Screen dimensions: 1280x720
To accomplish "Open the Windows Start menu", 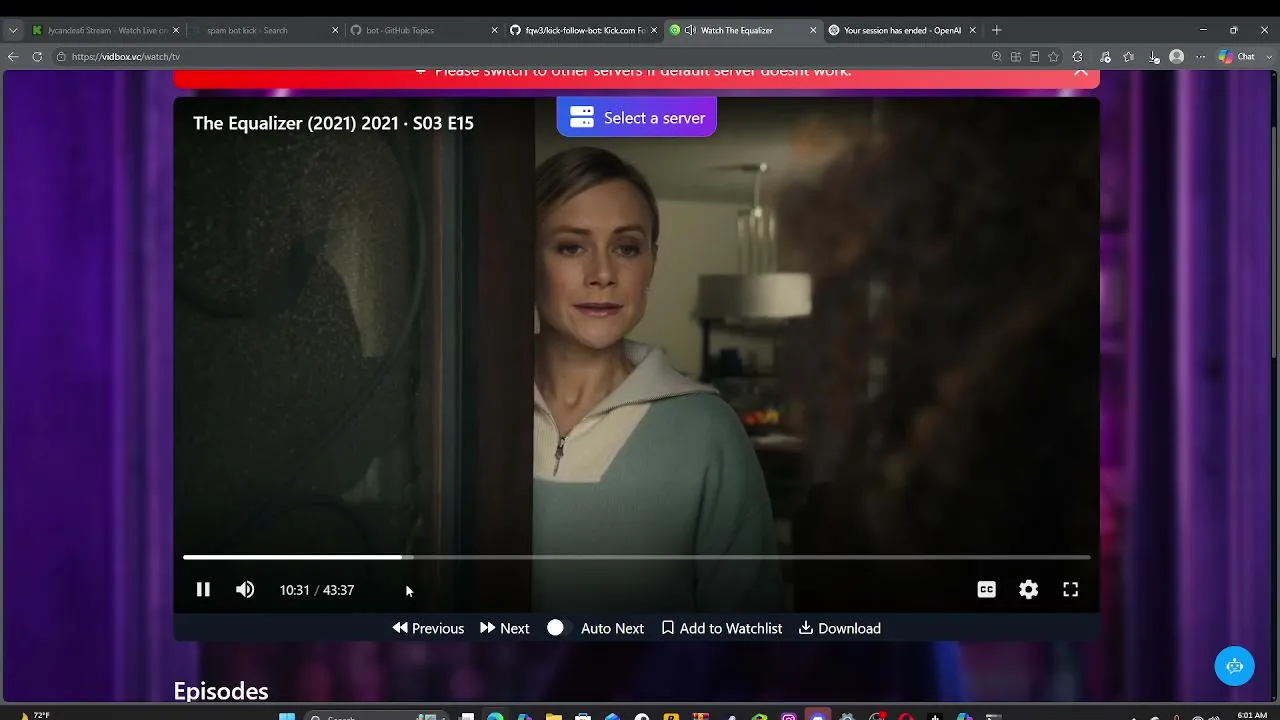I will click(x=287, y=716).
